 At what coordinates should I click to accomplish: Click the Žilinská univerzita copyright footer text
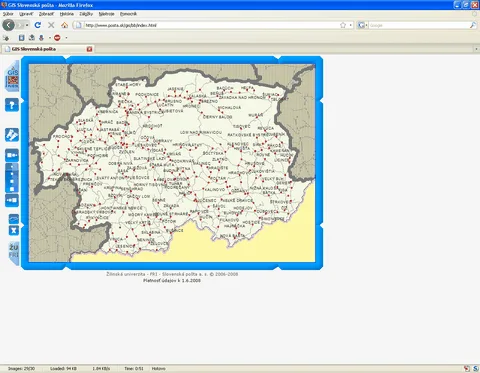pyautogui.click(x=172, y=274)
